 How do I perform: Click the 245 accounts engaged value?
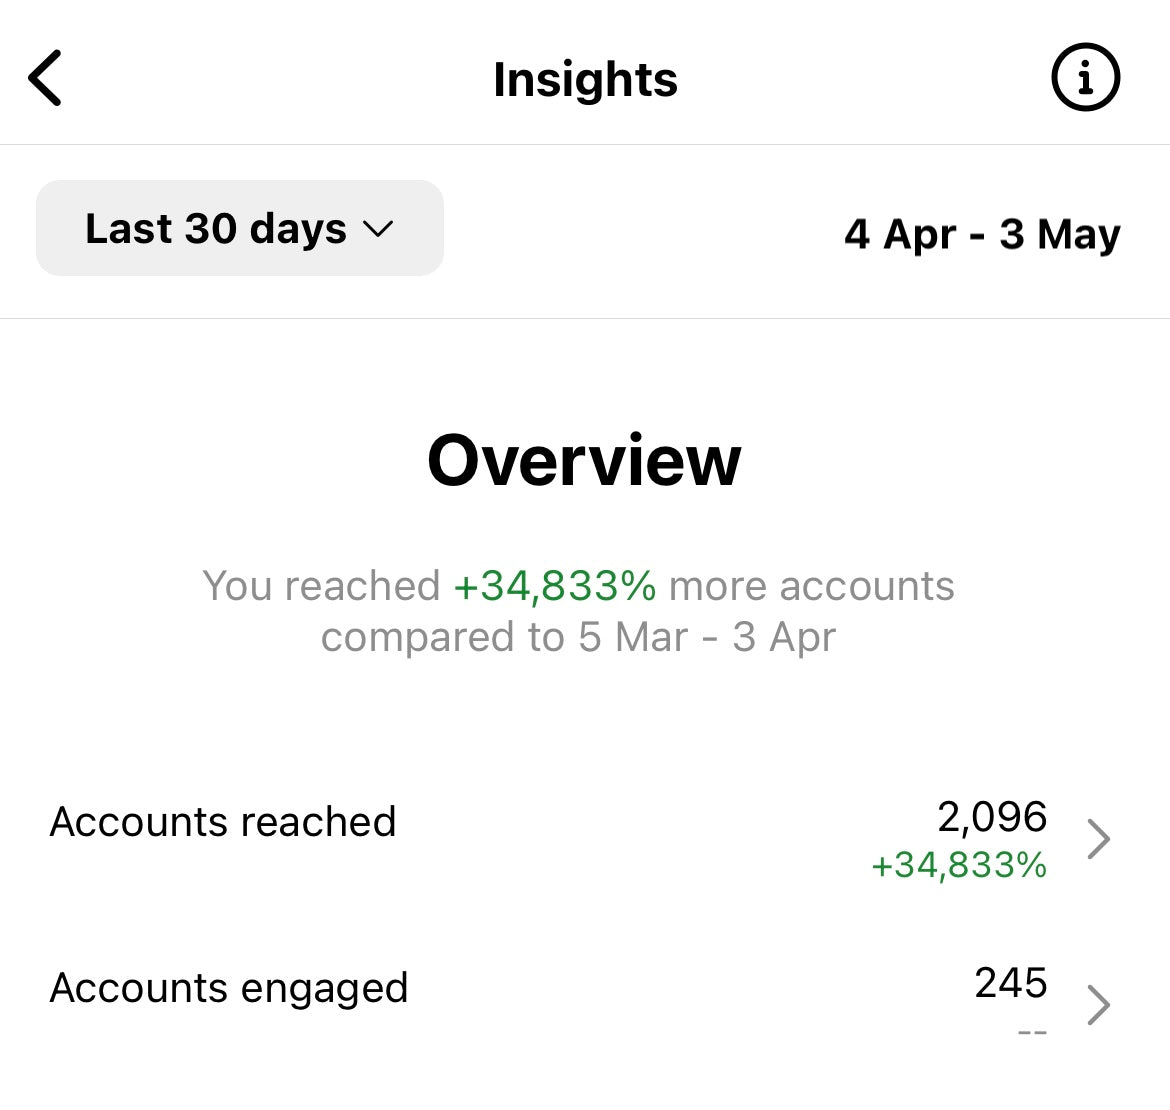pyautogui.click(x=1010, y=982)
